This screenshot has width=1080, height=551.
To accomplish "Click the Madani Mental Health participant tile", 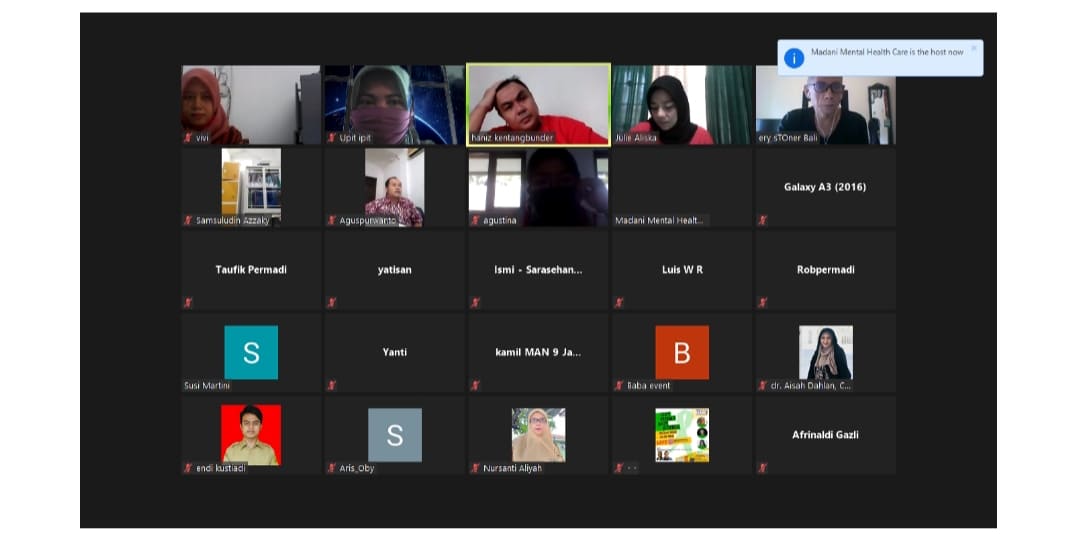I will pos(682,187).
